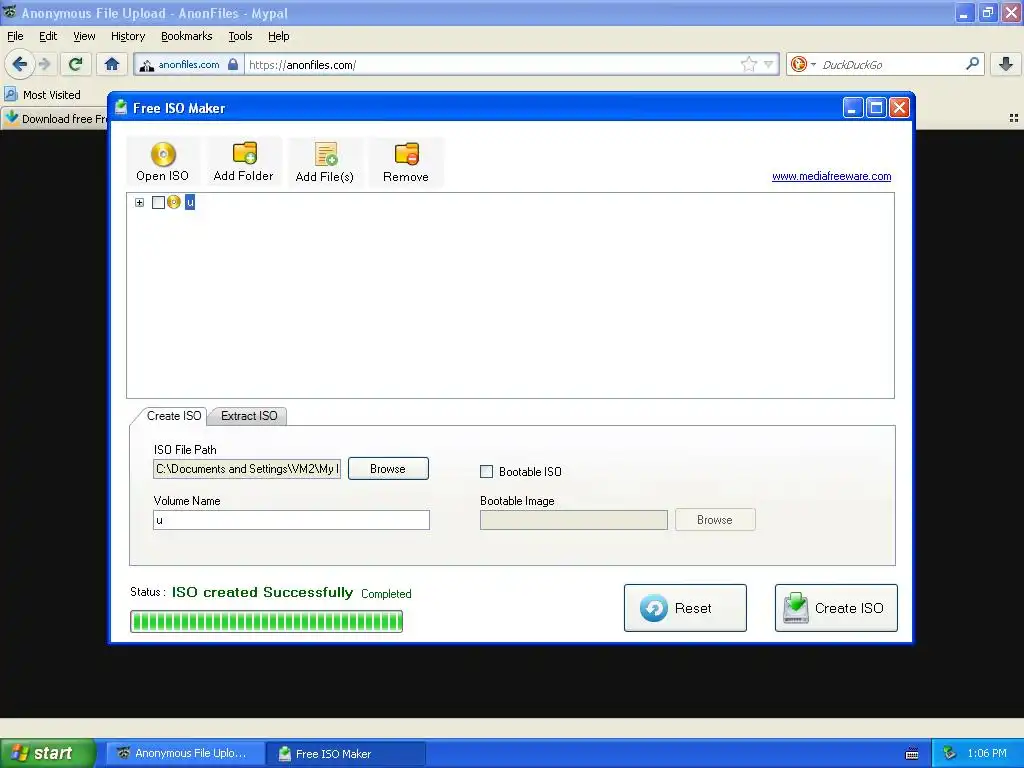
Task: Expand the u tree node plus box
Action: (139, 202)
